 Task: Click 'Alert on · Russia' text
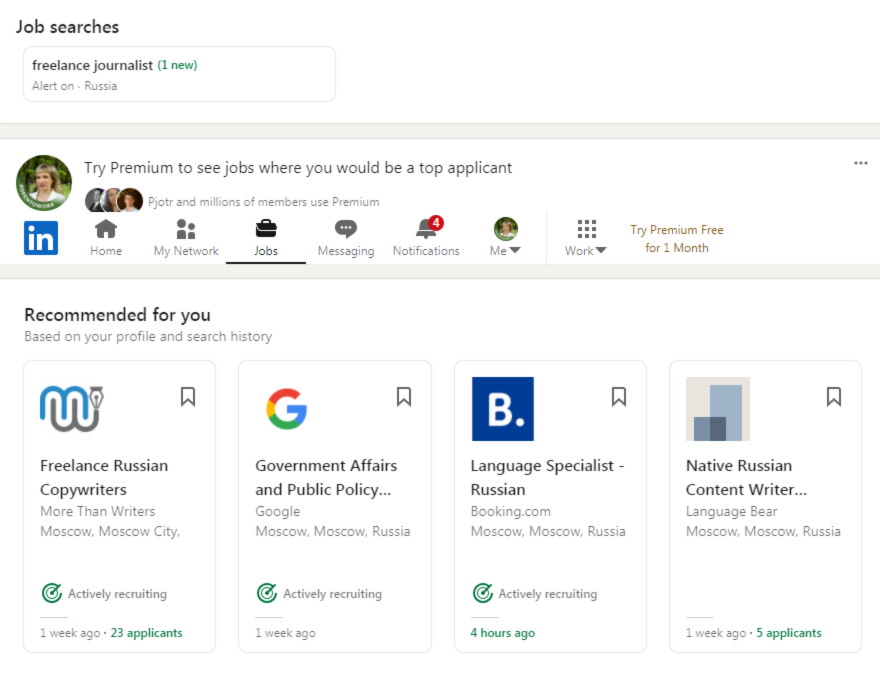tap(75, 86)
